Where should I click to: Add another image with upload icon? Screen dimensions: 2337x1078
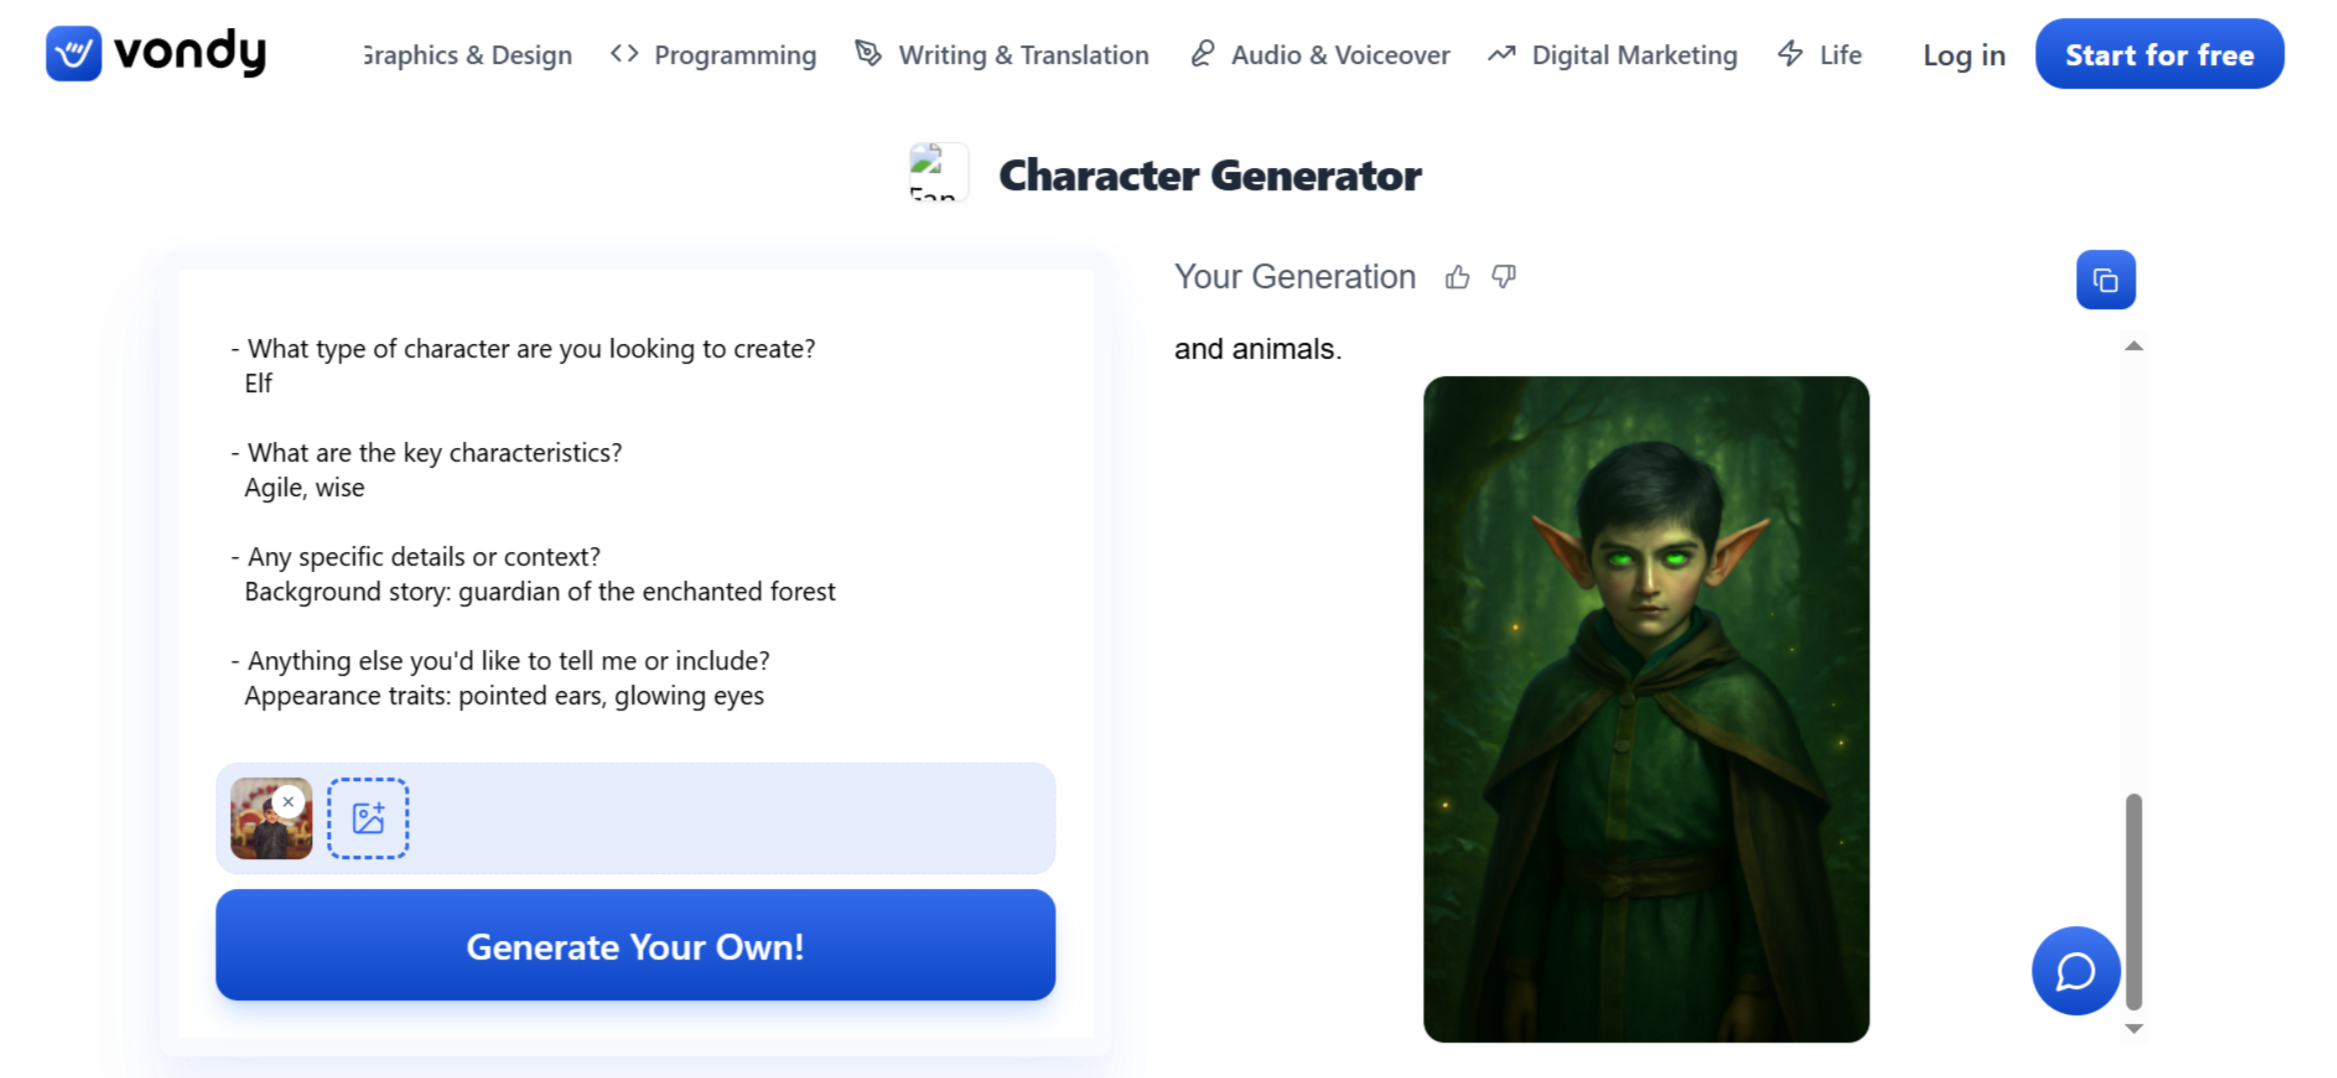pos(368,818)
